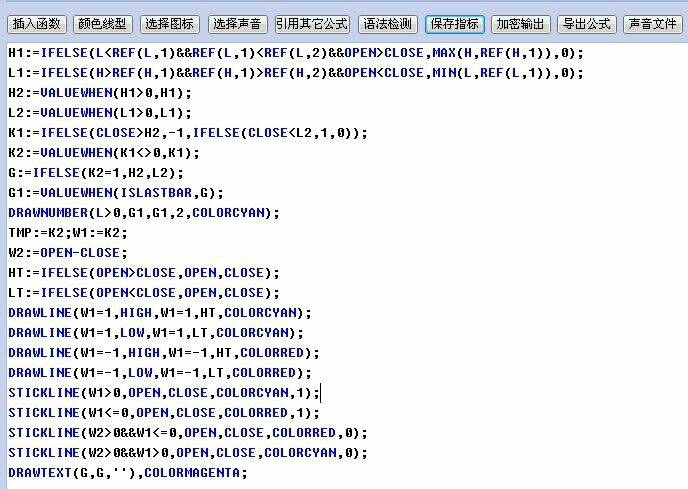The height and width of the screenshot is (489, 688).
Task: Click the 导出公式 button
Action: coord(587,24)
